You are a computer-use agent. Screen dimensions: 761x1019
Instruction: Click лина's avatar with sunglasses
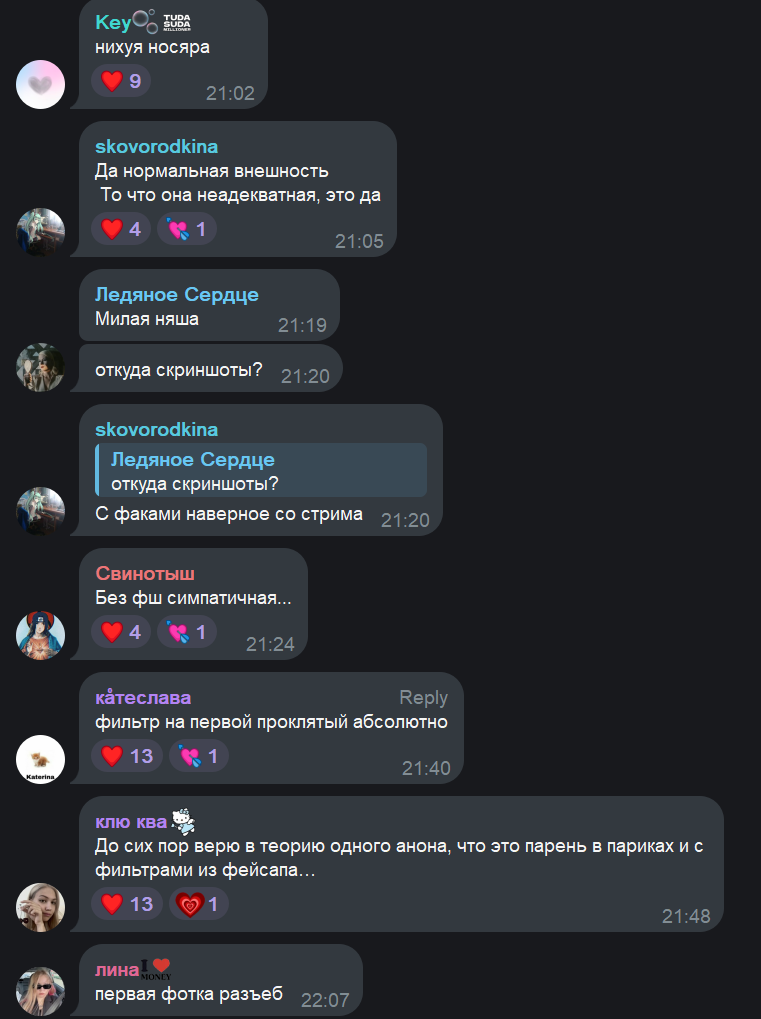(x=40, y=991)
